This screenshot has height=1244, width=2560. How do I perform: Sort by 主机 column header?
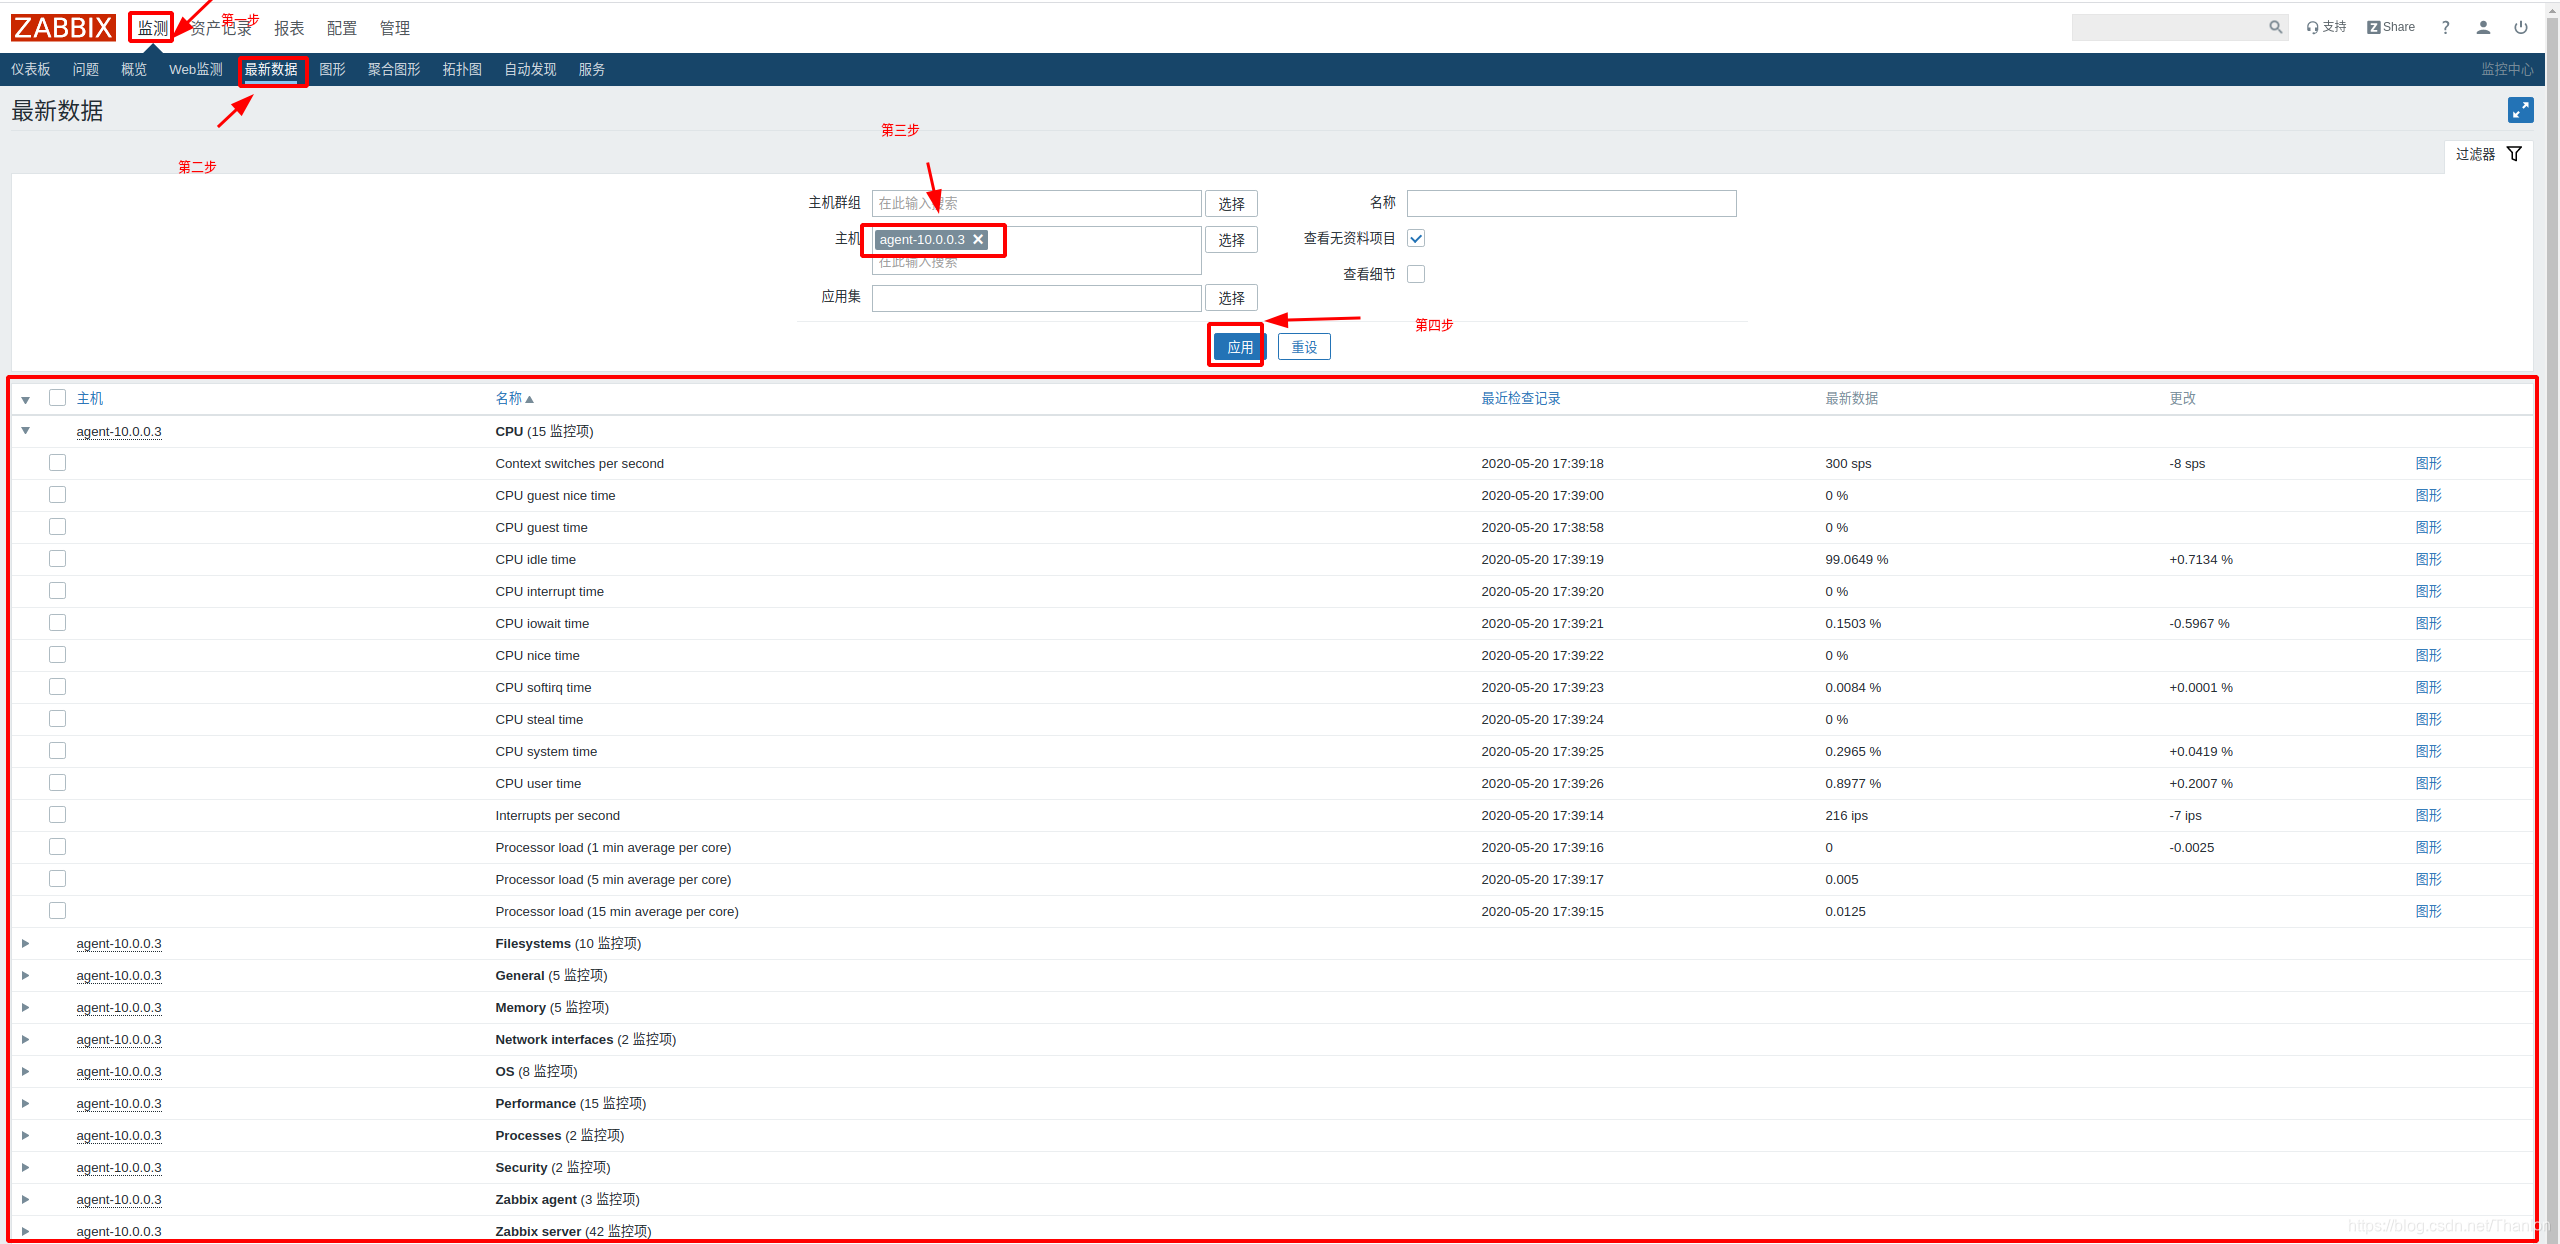click(90, 398)
